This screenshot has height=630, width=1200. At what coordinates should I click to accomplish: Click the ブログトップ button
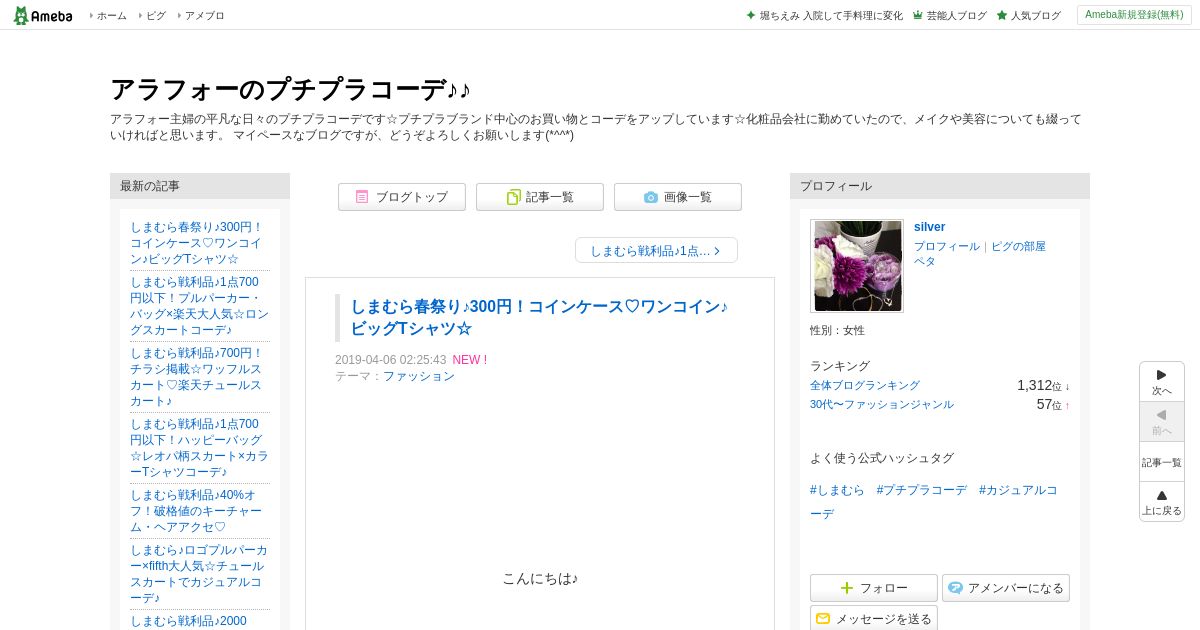(x=402, y=197)
